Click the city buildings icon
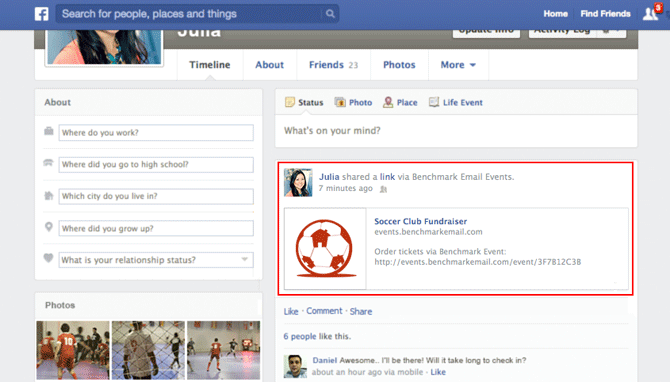This screenshot has width=670, height=382. tap(49, 196)
